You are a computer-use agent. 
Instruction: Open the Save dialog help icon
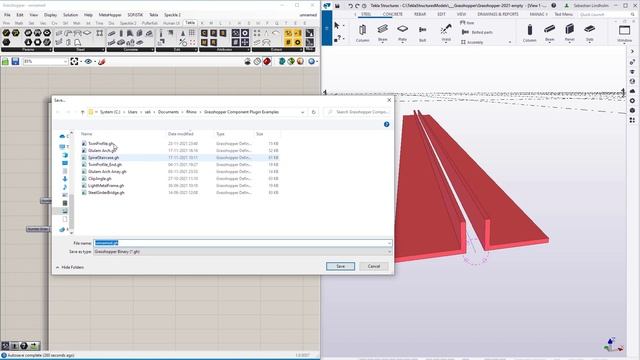[387, 124]
